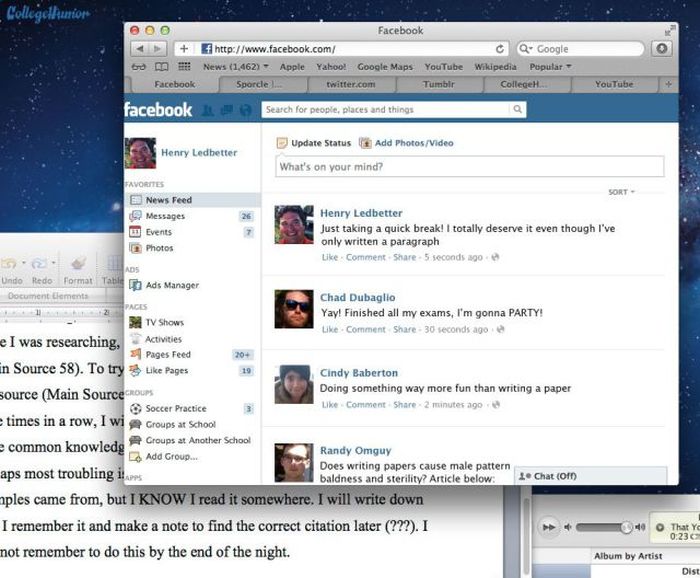This screenshot has width=700, height=578.
Task: Click the Messages sidebar icon
Action: coord(136,216)
